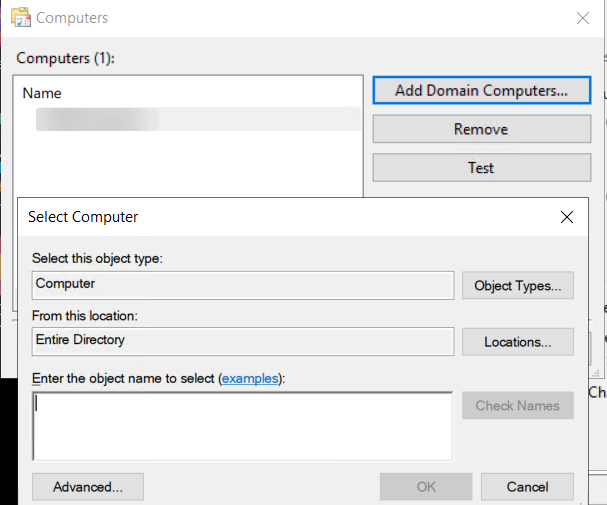Confirm with the OK button

pos(426,487)
